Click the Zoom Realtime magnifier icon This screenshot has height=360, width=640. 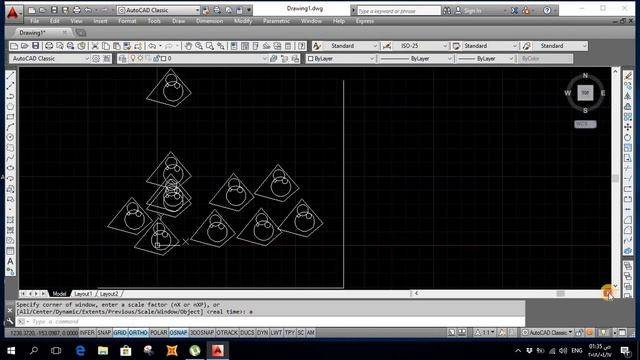pos(199,46)
